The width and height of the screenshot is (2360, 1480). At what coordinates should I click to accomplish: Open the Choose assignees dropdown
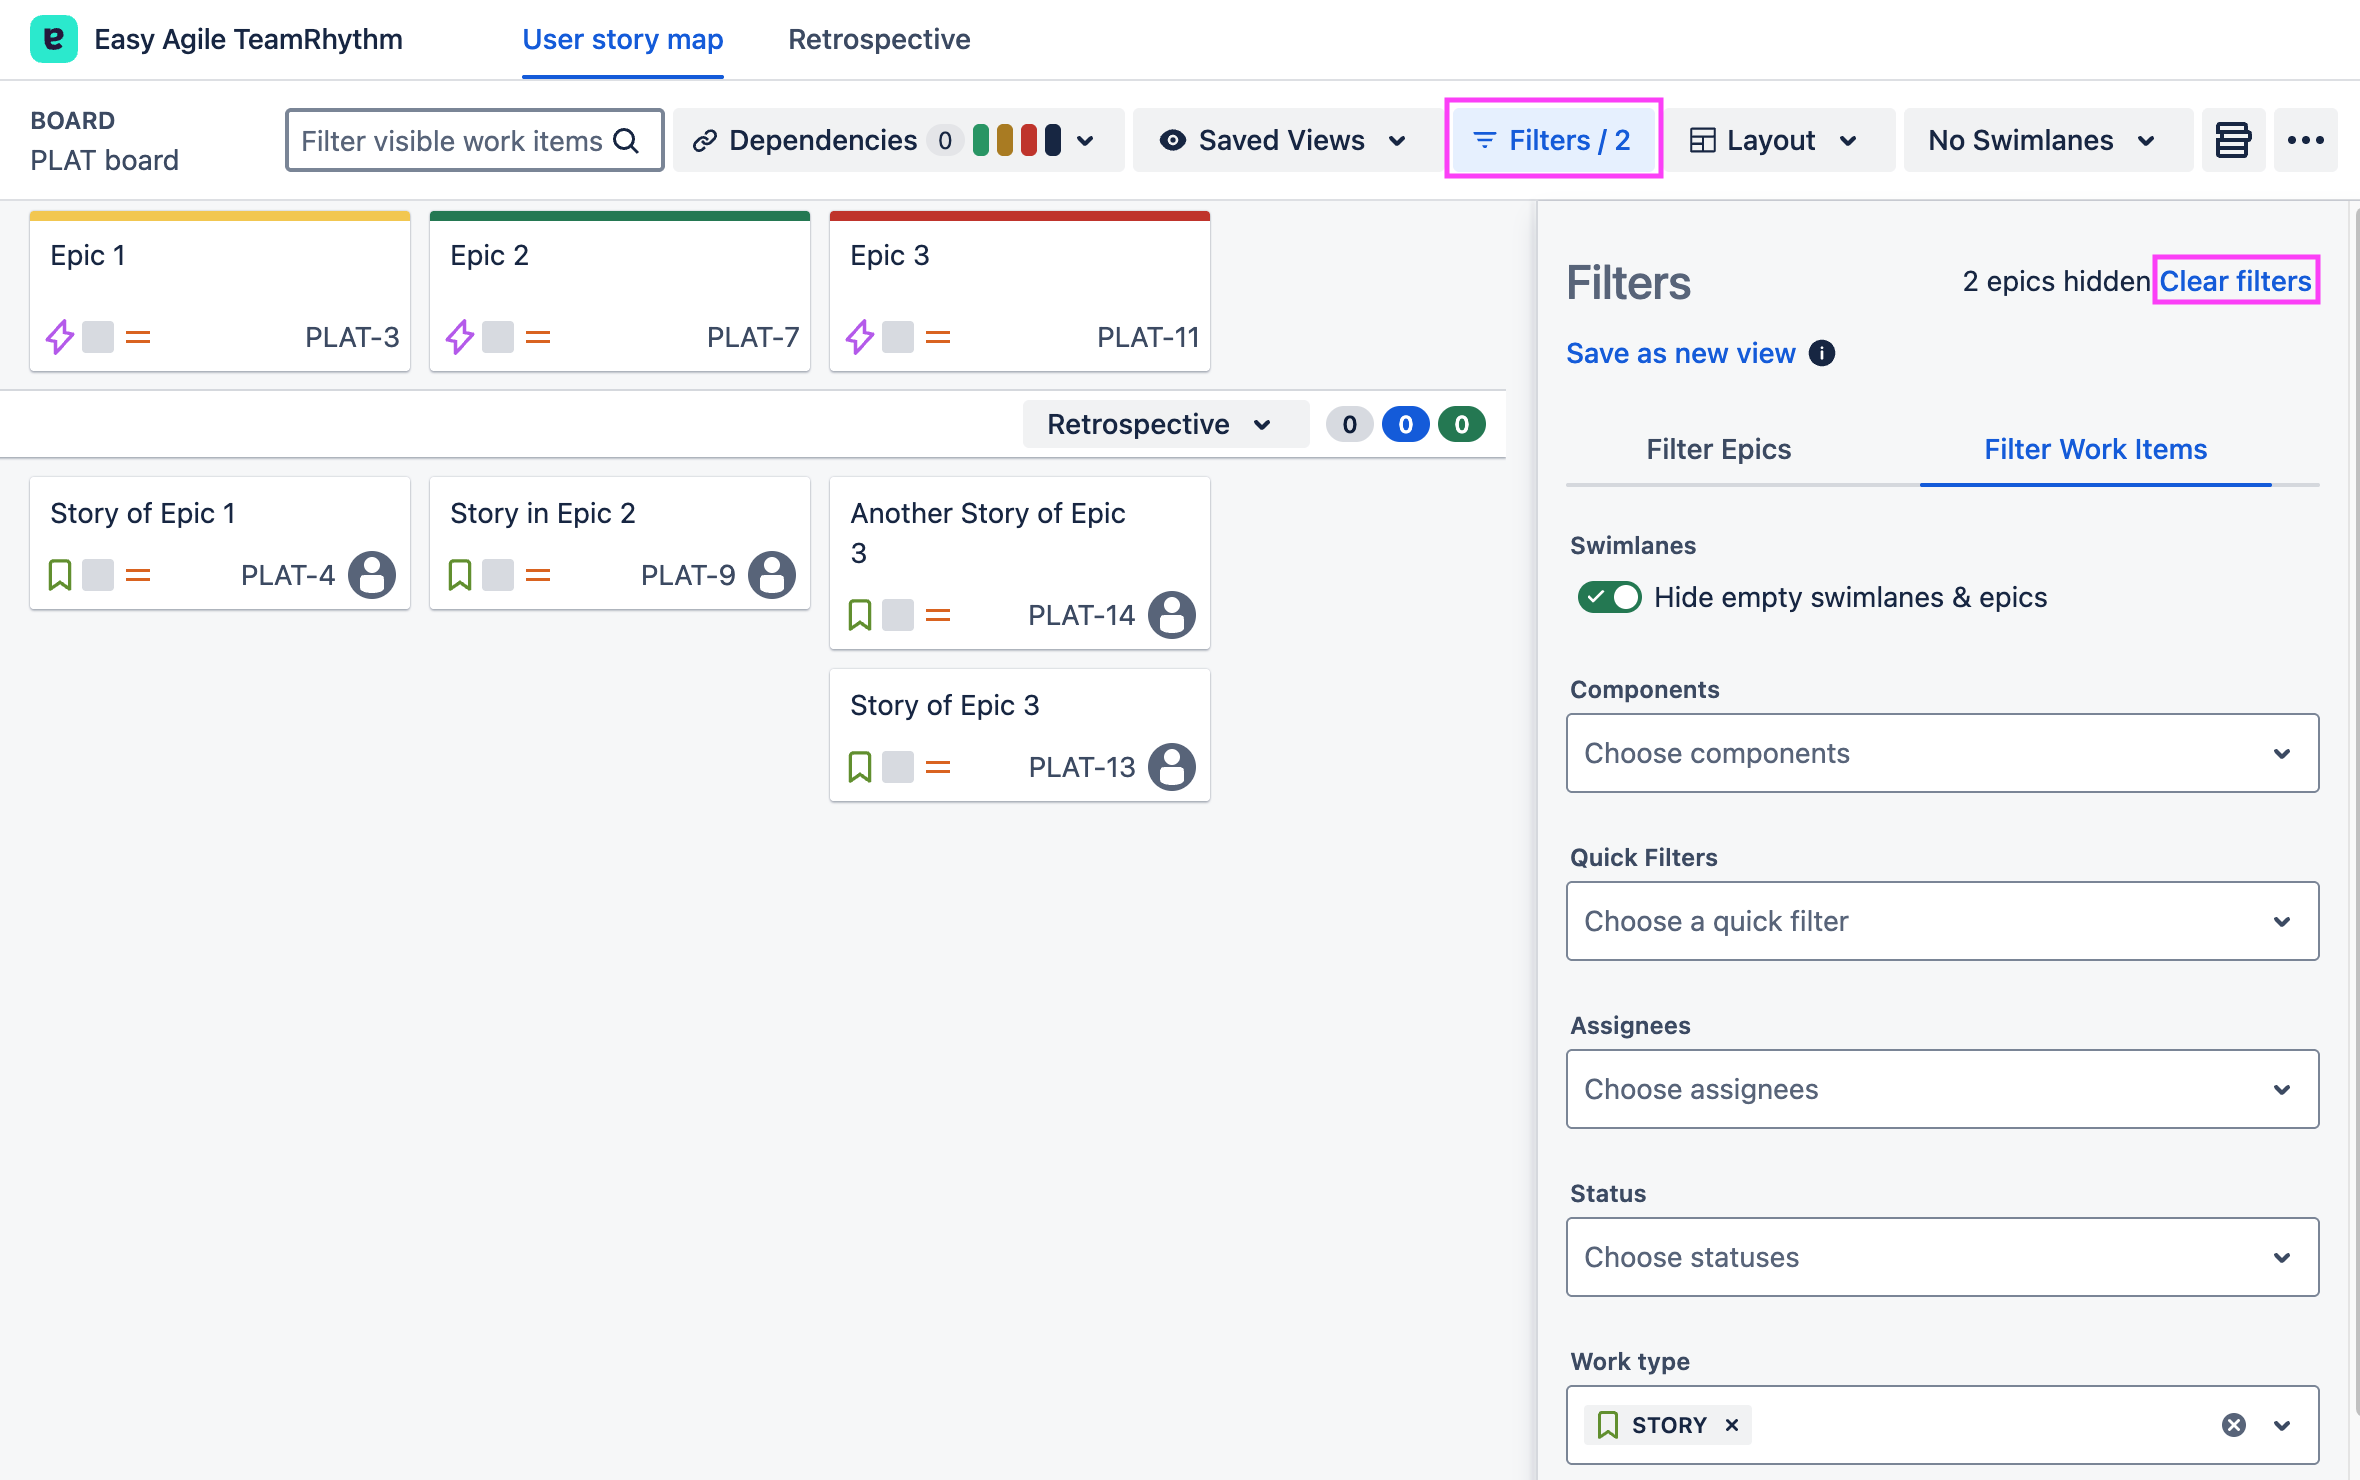1942,1089
